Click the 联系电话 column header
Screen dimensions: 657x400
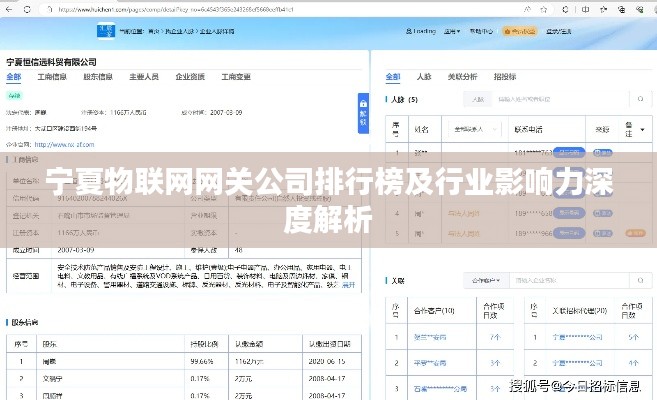point(528,129)
